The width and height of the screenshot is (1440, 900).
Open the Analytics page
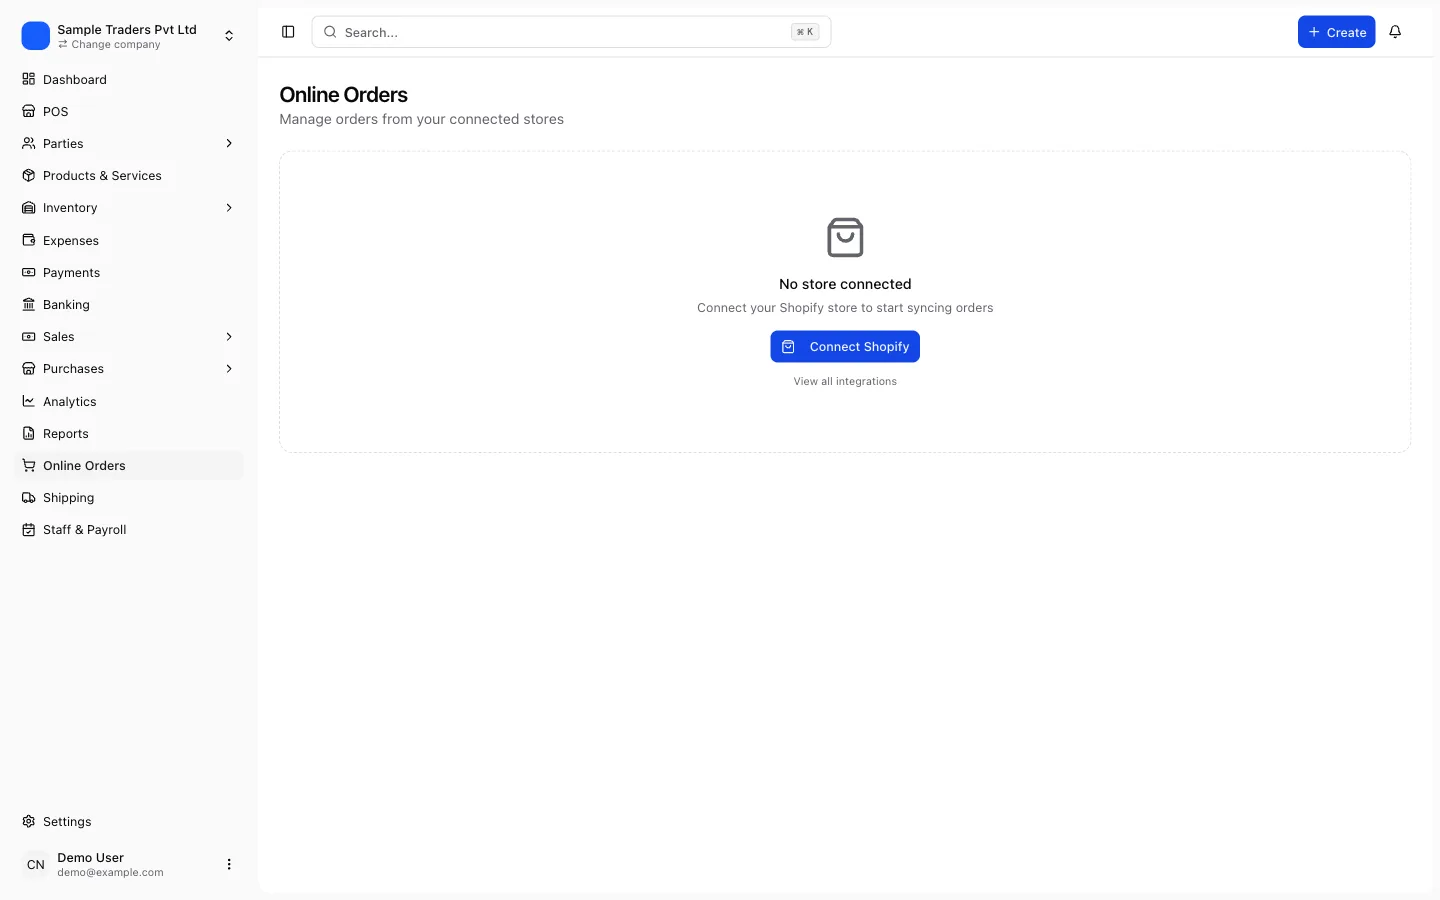pos(130,401)
